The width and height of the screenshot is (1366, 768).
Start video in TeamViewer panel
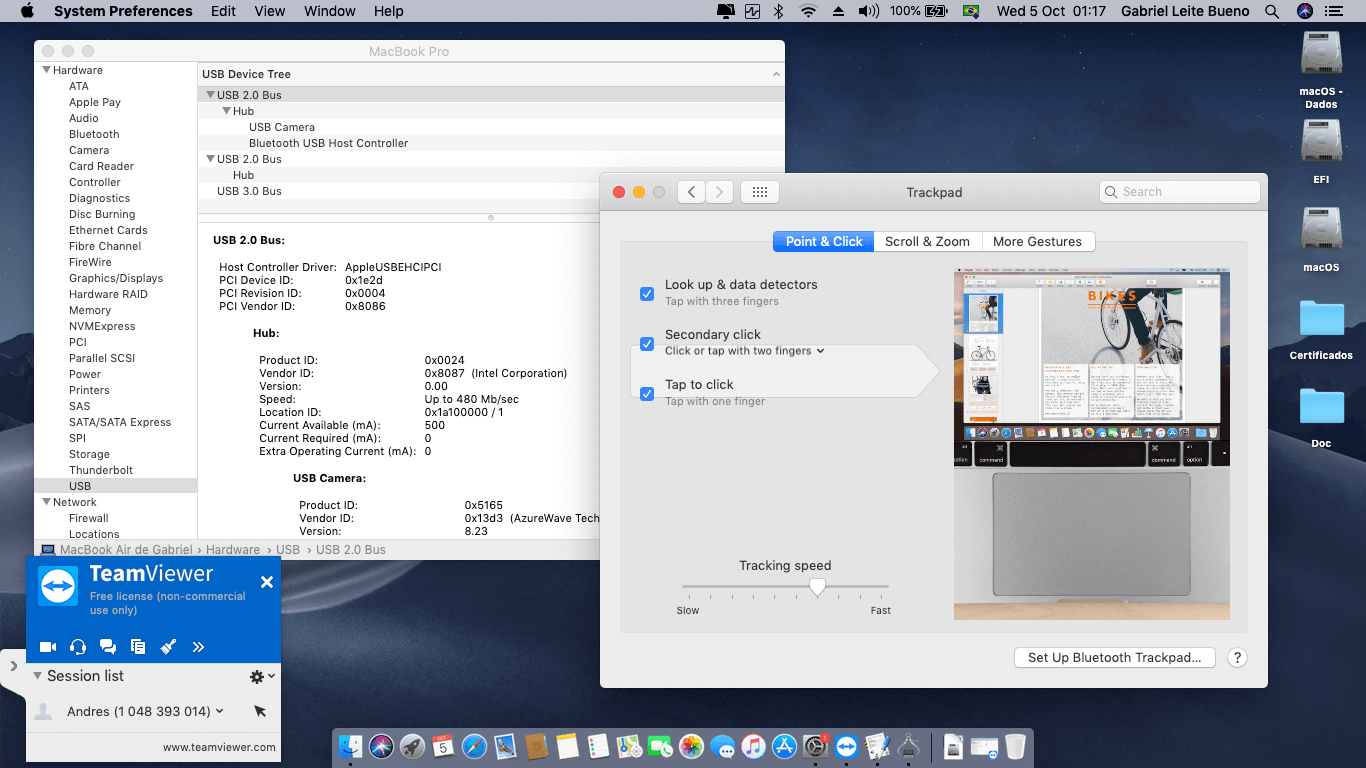point(47,647)
